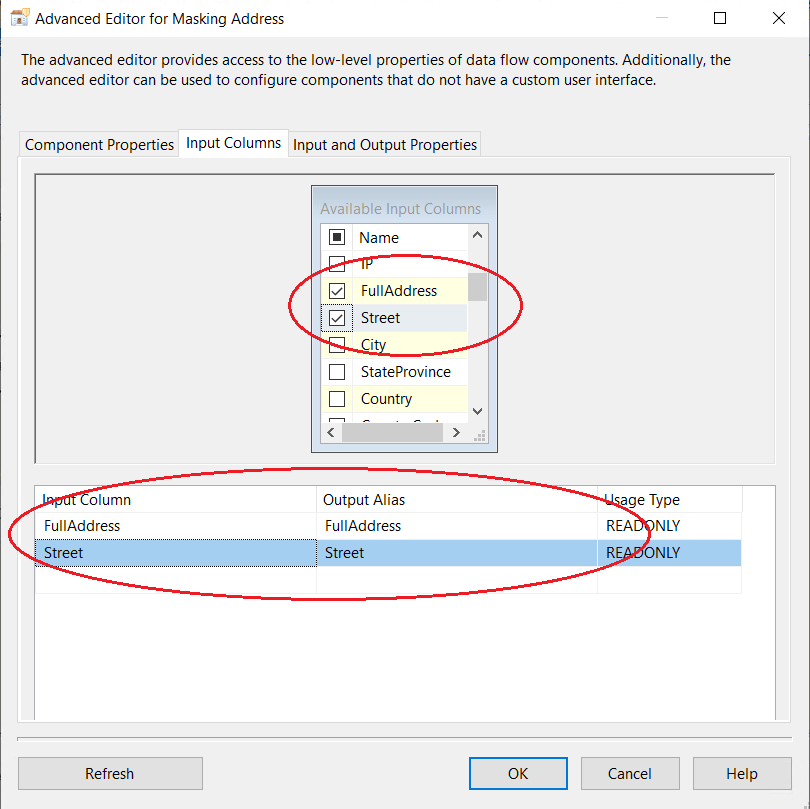Open Usage Type dropdown for FullAddress row
The width and height of the screenshot is (810, 809).
668,526
